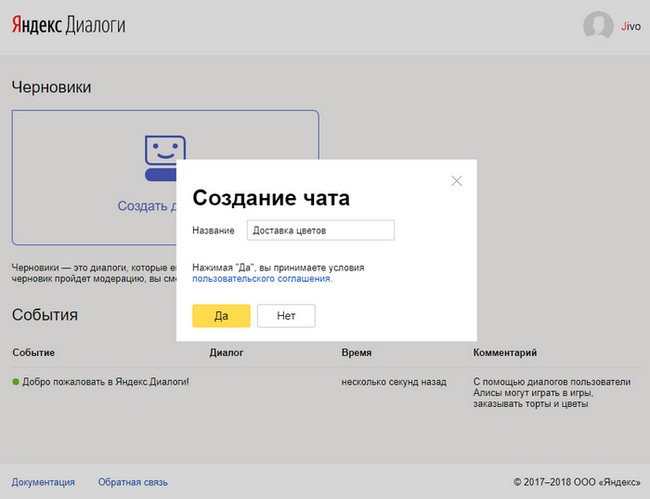
Task: Click the Время column header
Action: (x=357, y=353)
